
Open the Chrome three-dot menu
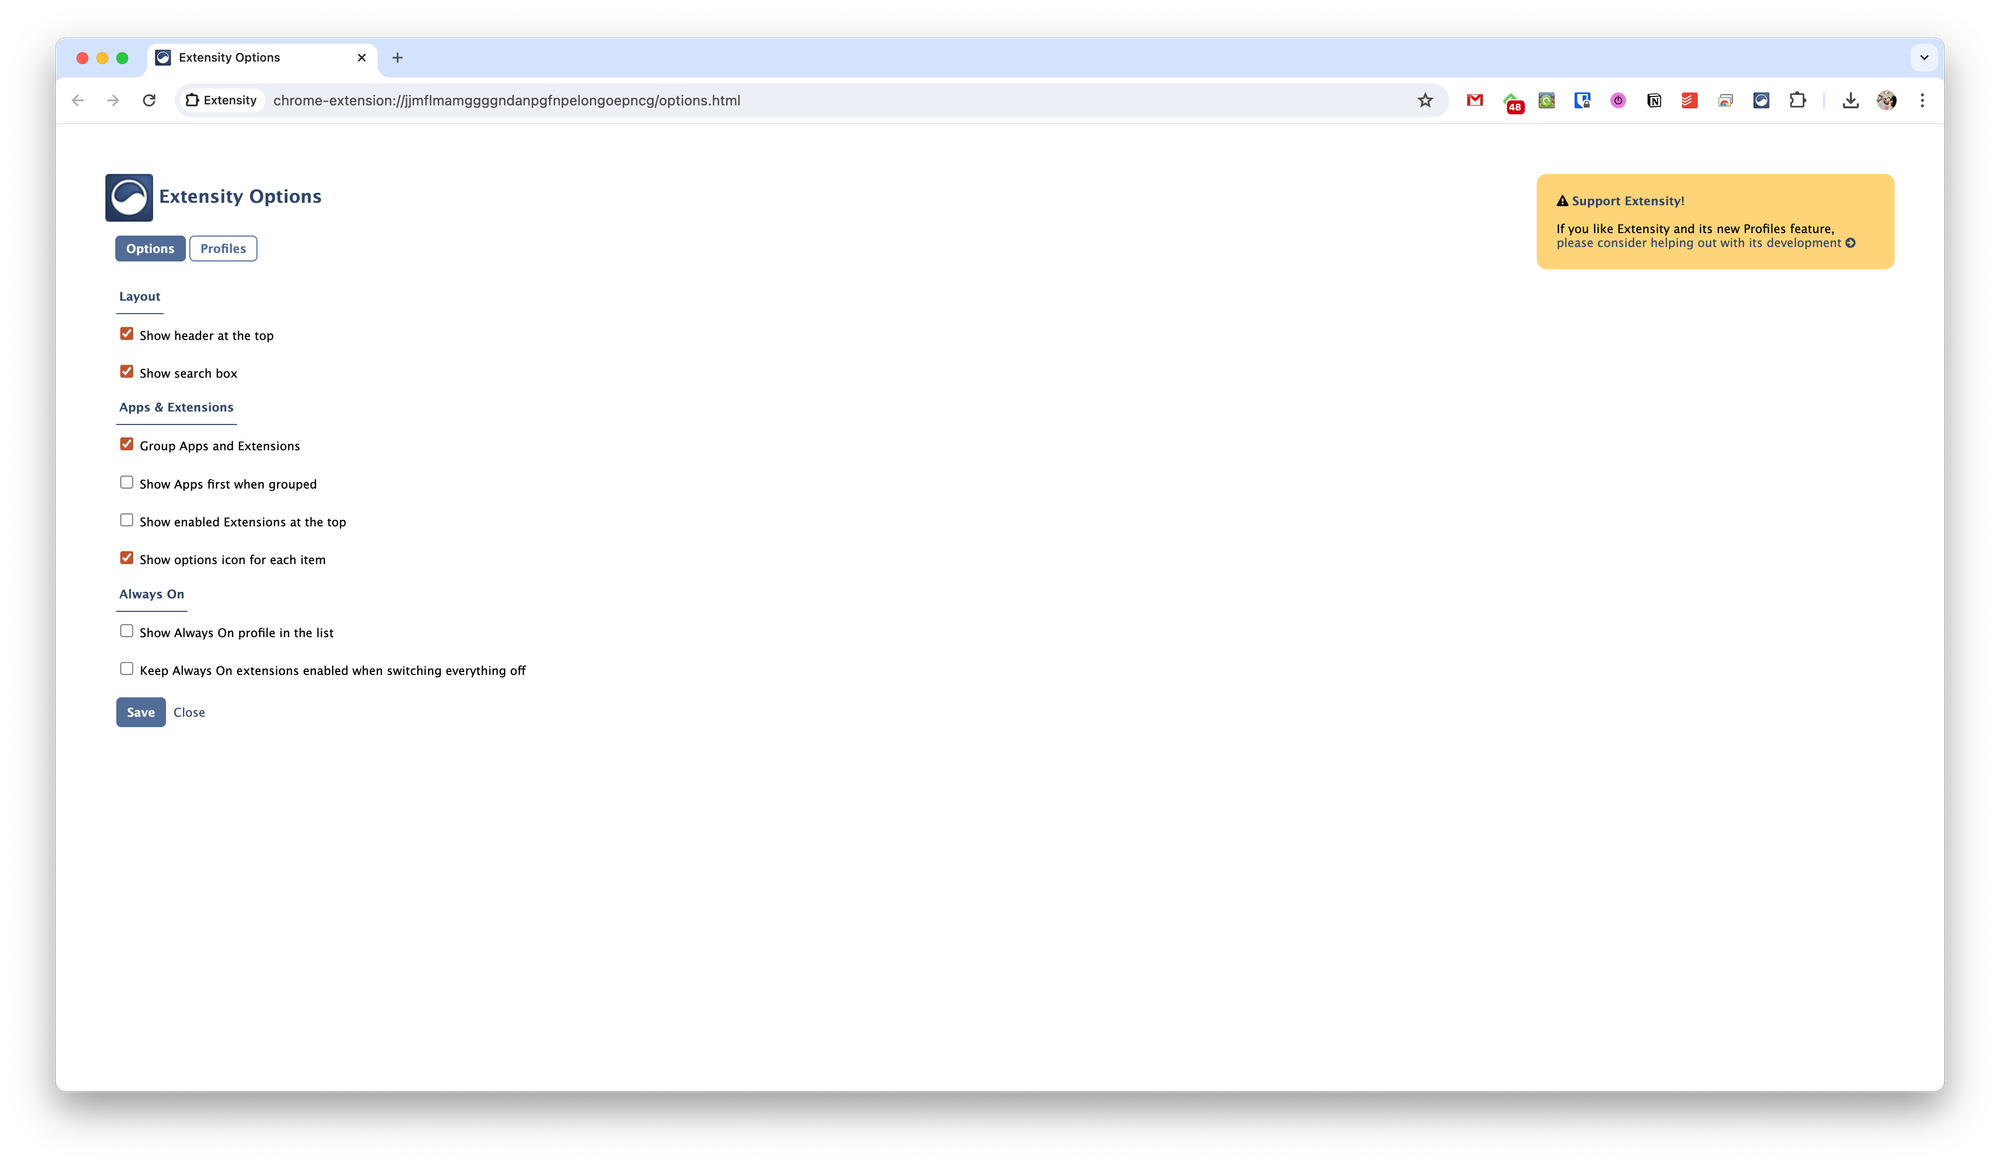pos(1922,100)
